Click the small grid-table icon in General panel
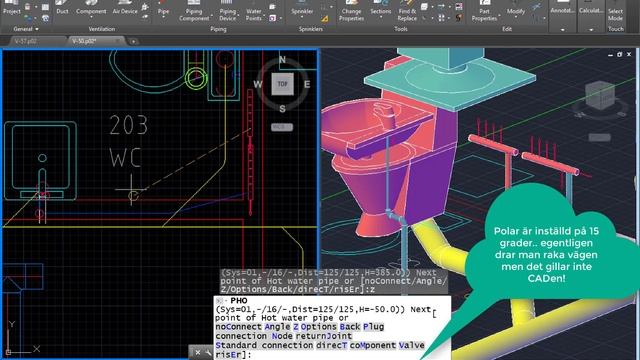This screenshot has width=640, height=360. 45,7
